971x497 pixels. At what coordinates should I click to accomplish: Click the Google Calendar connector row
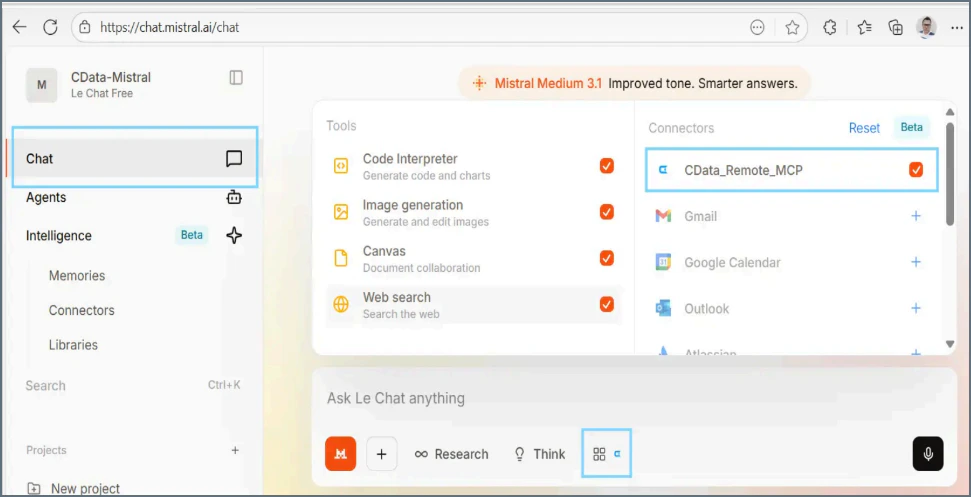tap(791, 262)
